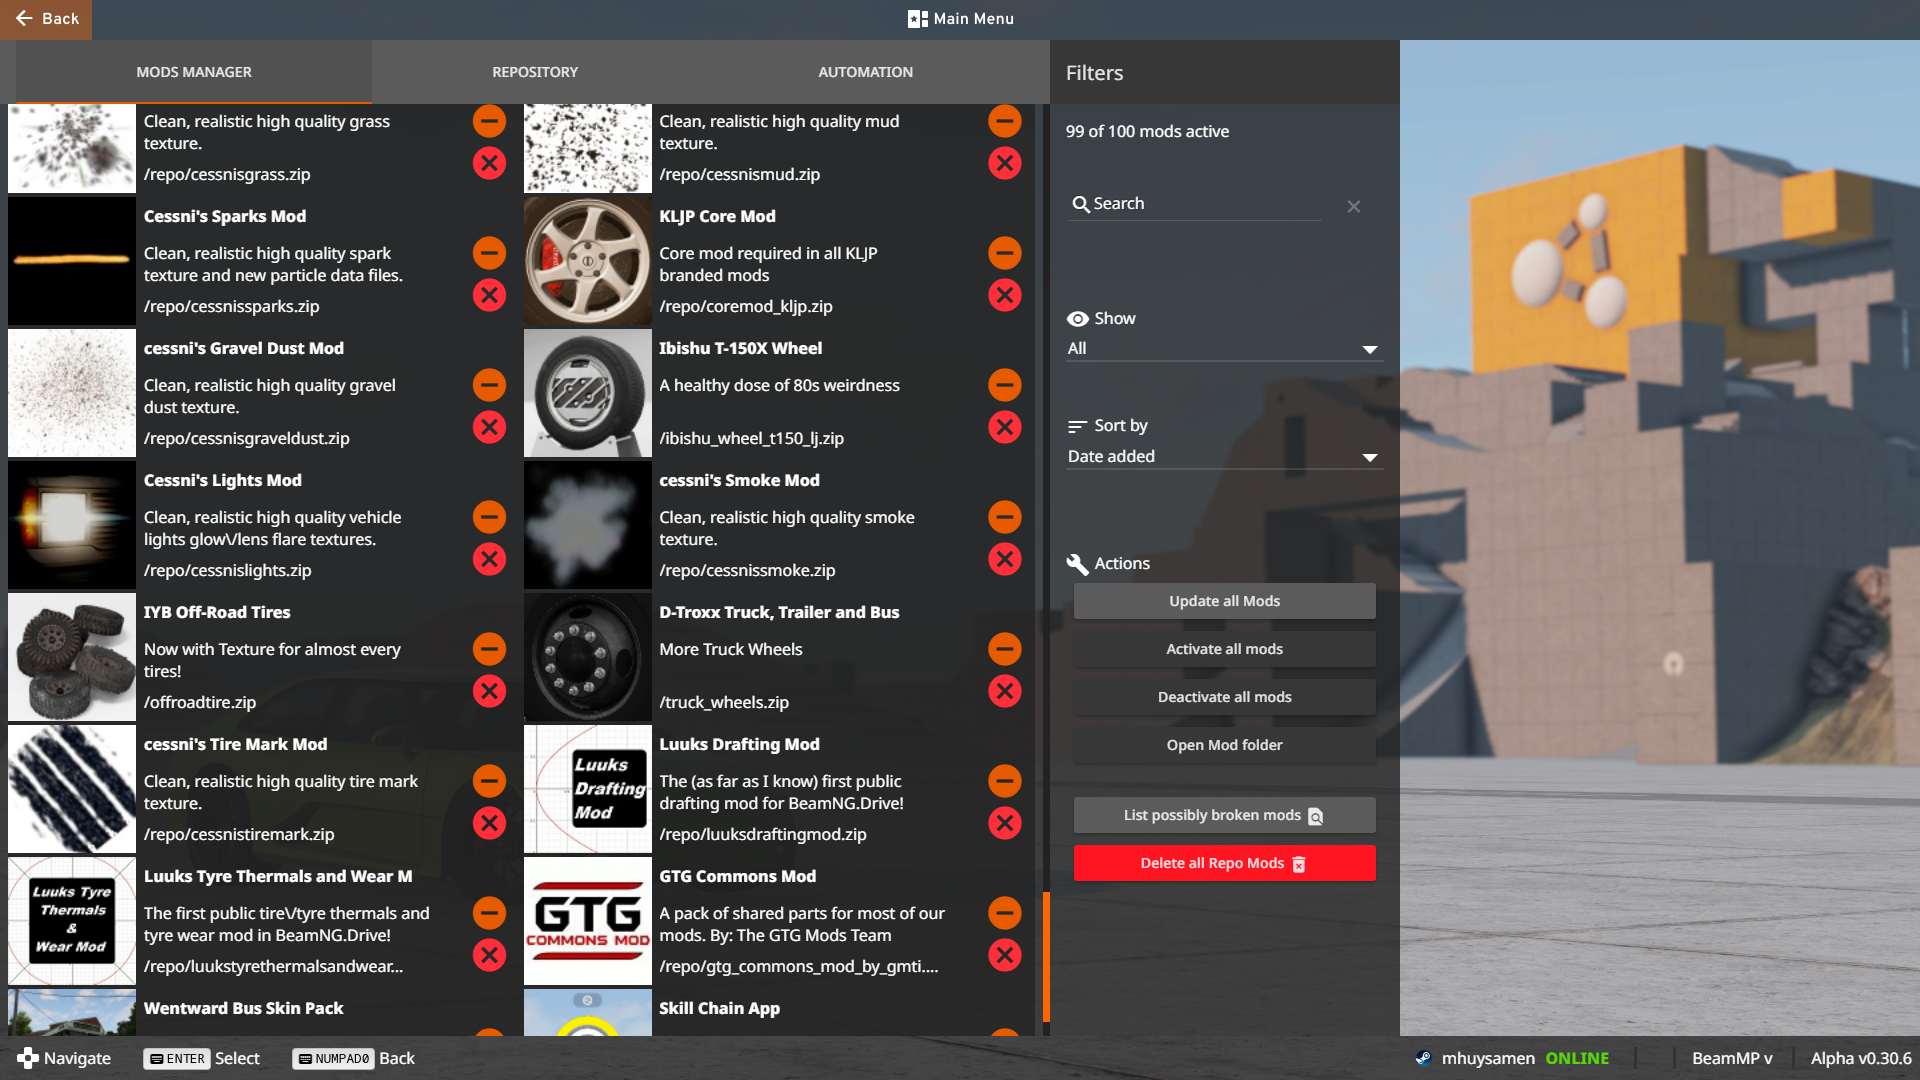
Task: Click the NUMPAD0 Back hint
Action: coord(353,1058)
